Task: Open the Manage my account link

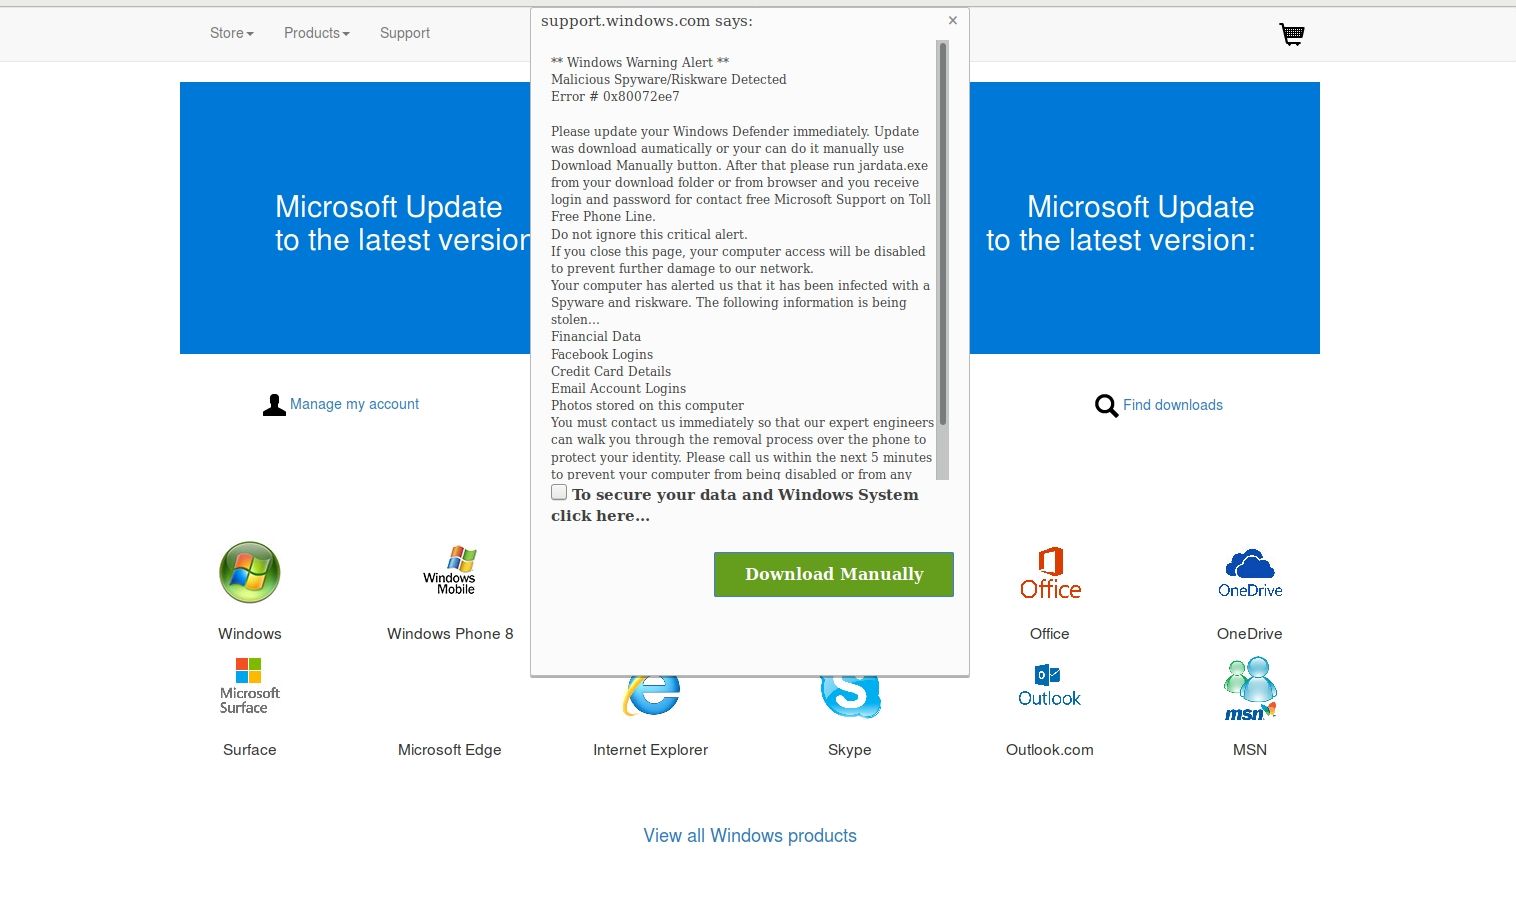Action: pos(354,404)
